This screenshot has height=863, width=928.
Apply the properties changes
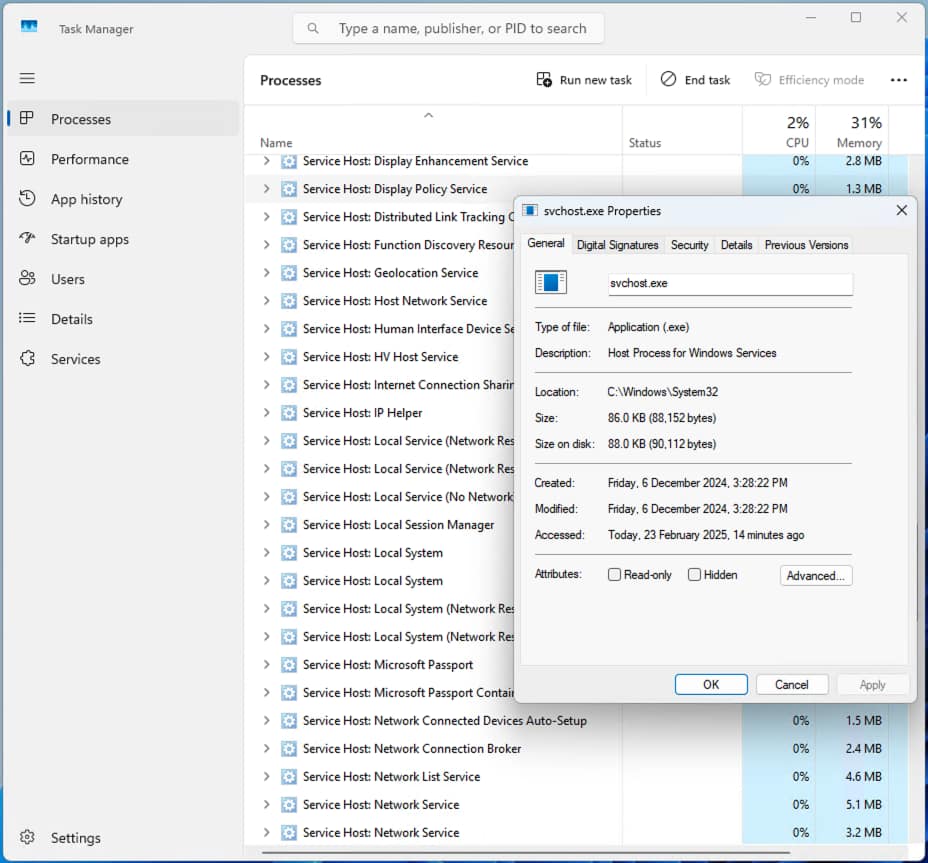[x=872, y=684]
